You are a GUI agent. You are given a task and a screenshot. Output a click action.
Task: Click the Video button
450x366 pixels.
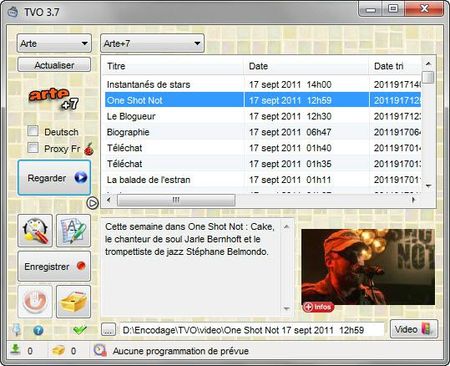click(x=414, y=329)
